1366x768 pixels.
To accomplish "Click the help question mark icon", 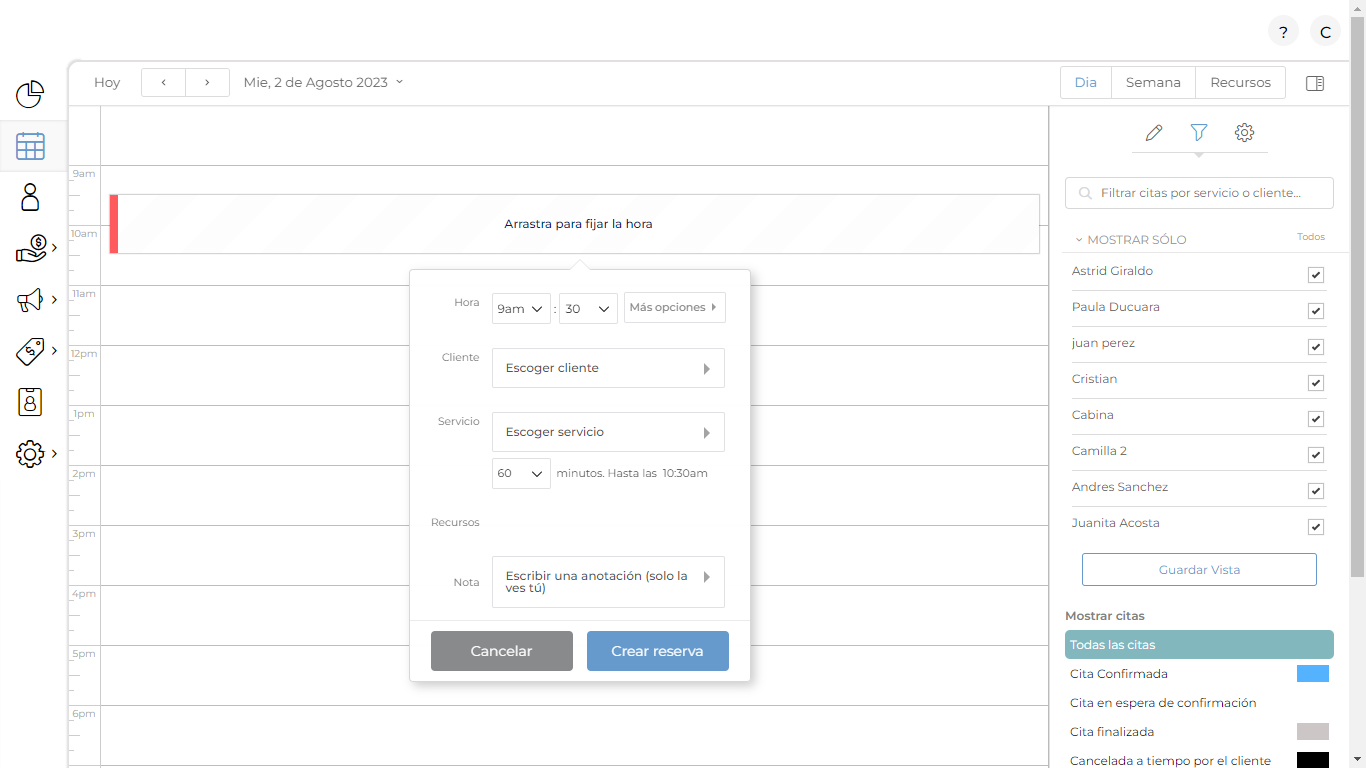I will [x=1283, y=32].
